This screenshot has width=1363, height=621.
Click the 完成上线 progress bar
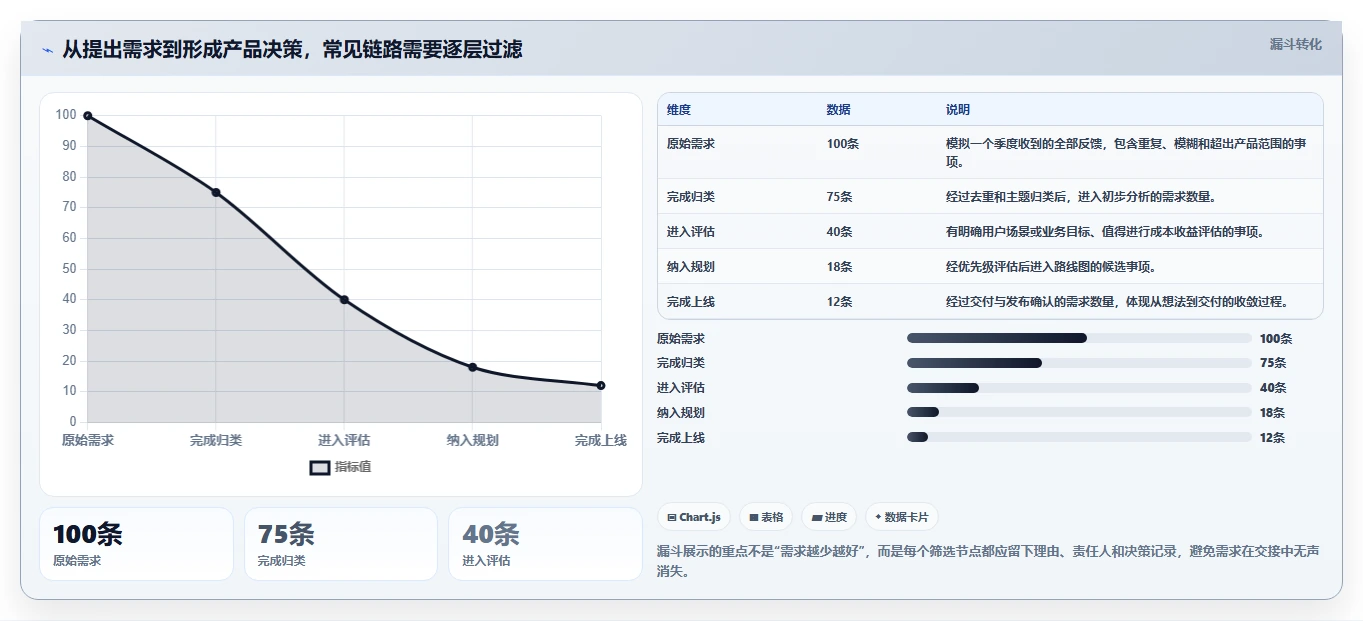pyautogui.click(x=1079, y=437)
